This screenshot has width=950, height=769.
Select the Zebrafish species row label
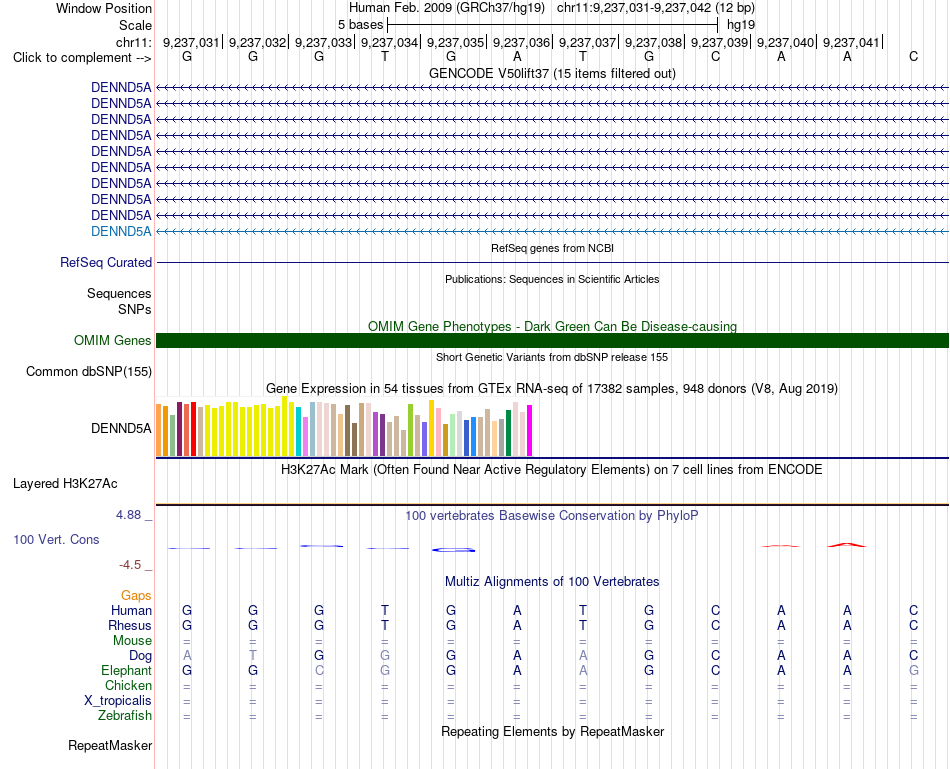click(x=125, y=716)
